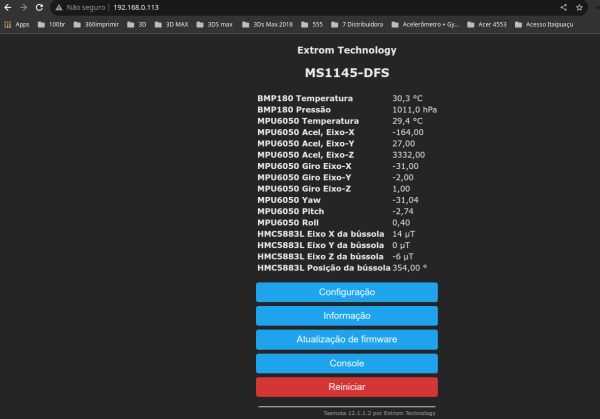Viewport: 600px width, 419px height.
Task: Open the Informação page
Action: coord(346,316)
